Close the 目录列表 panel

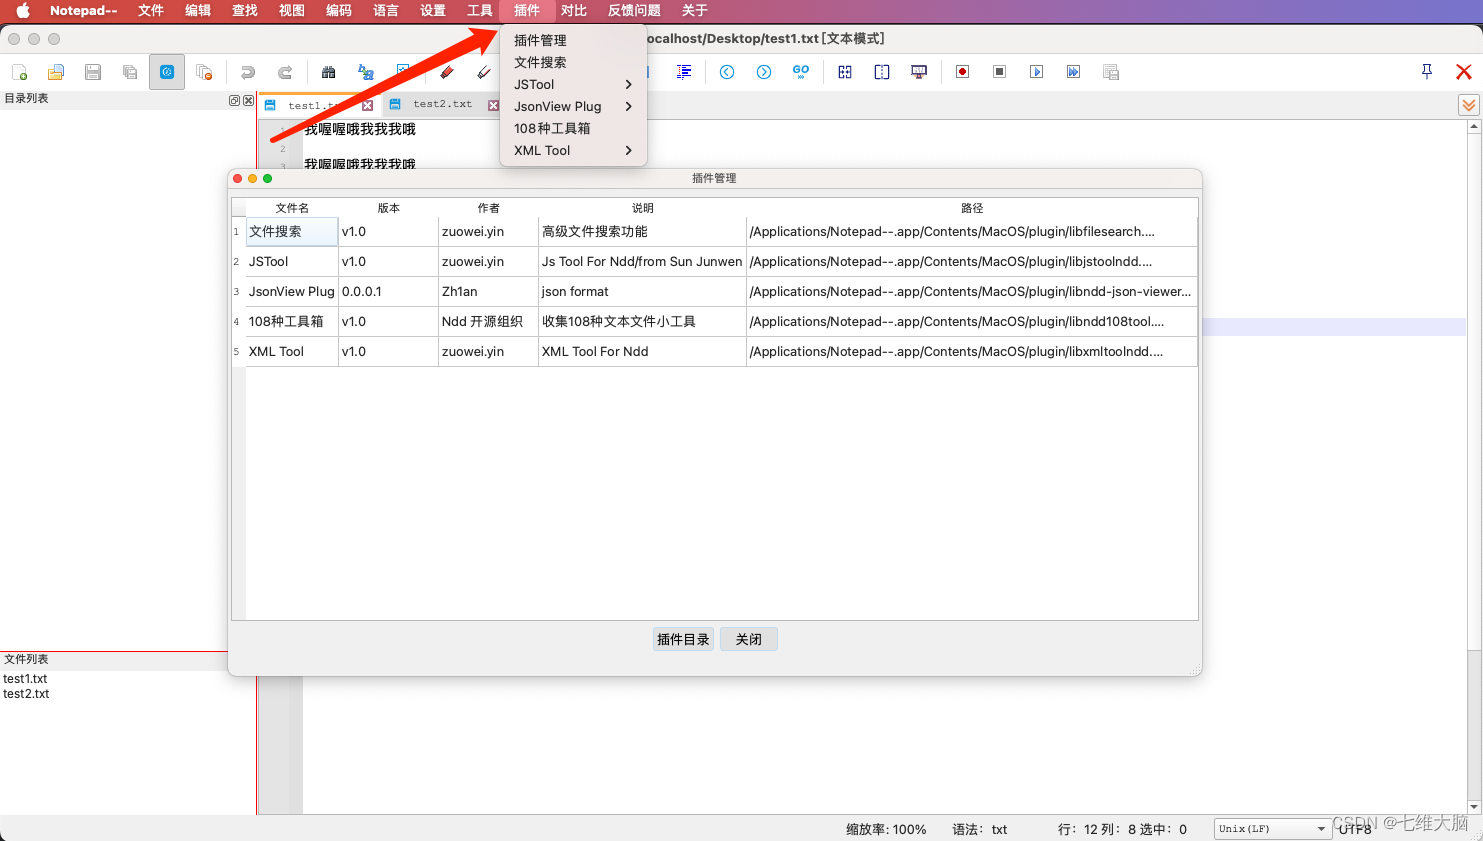(x=248, y=100)
